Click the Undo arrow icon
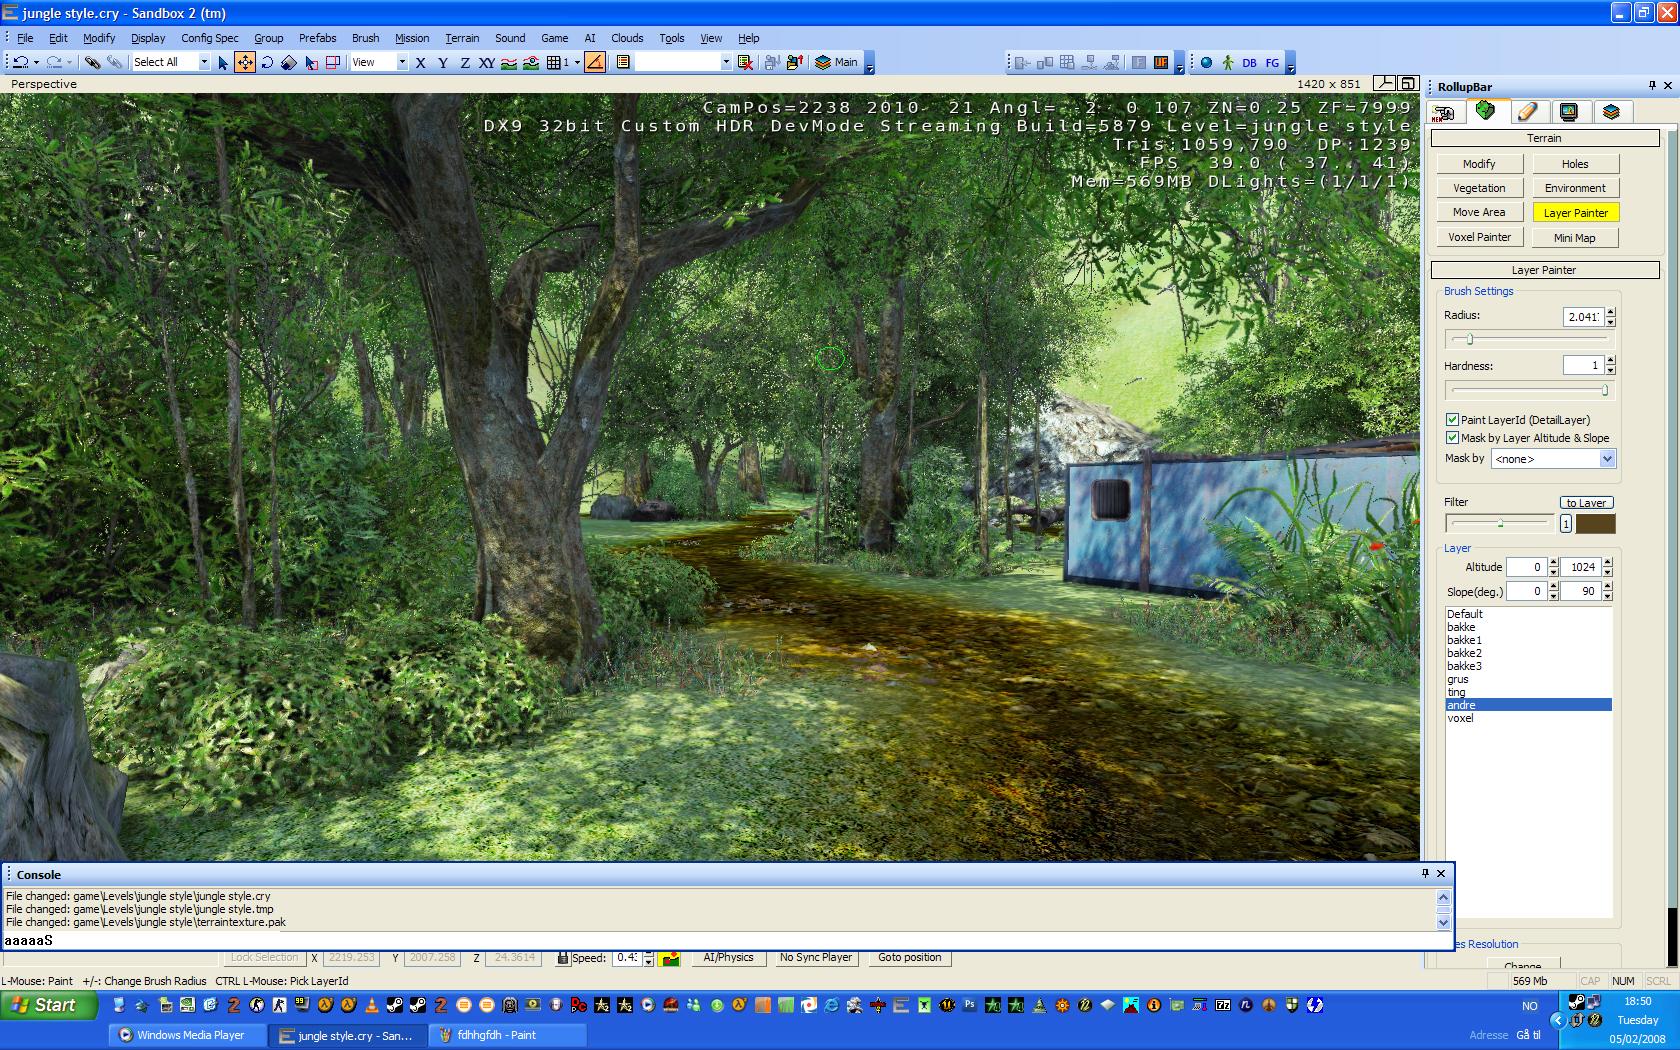This screenshot has height=1050, width=1680. (20, 62)
